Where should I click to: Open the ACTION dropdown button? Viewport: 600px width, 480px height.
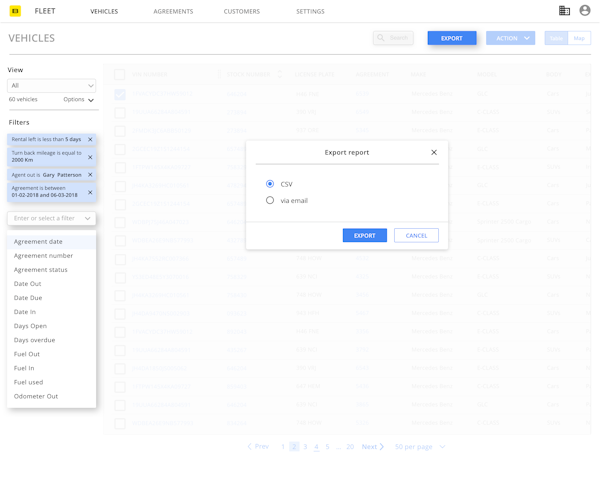click(x=510, y=38)
